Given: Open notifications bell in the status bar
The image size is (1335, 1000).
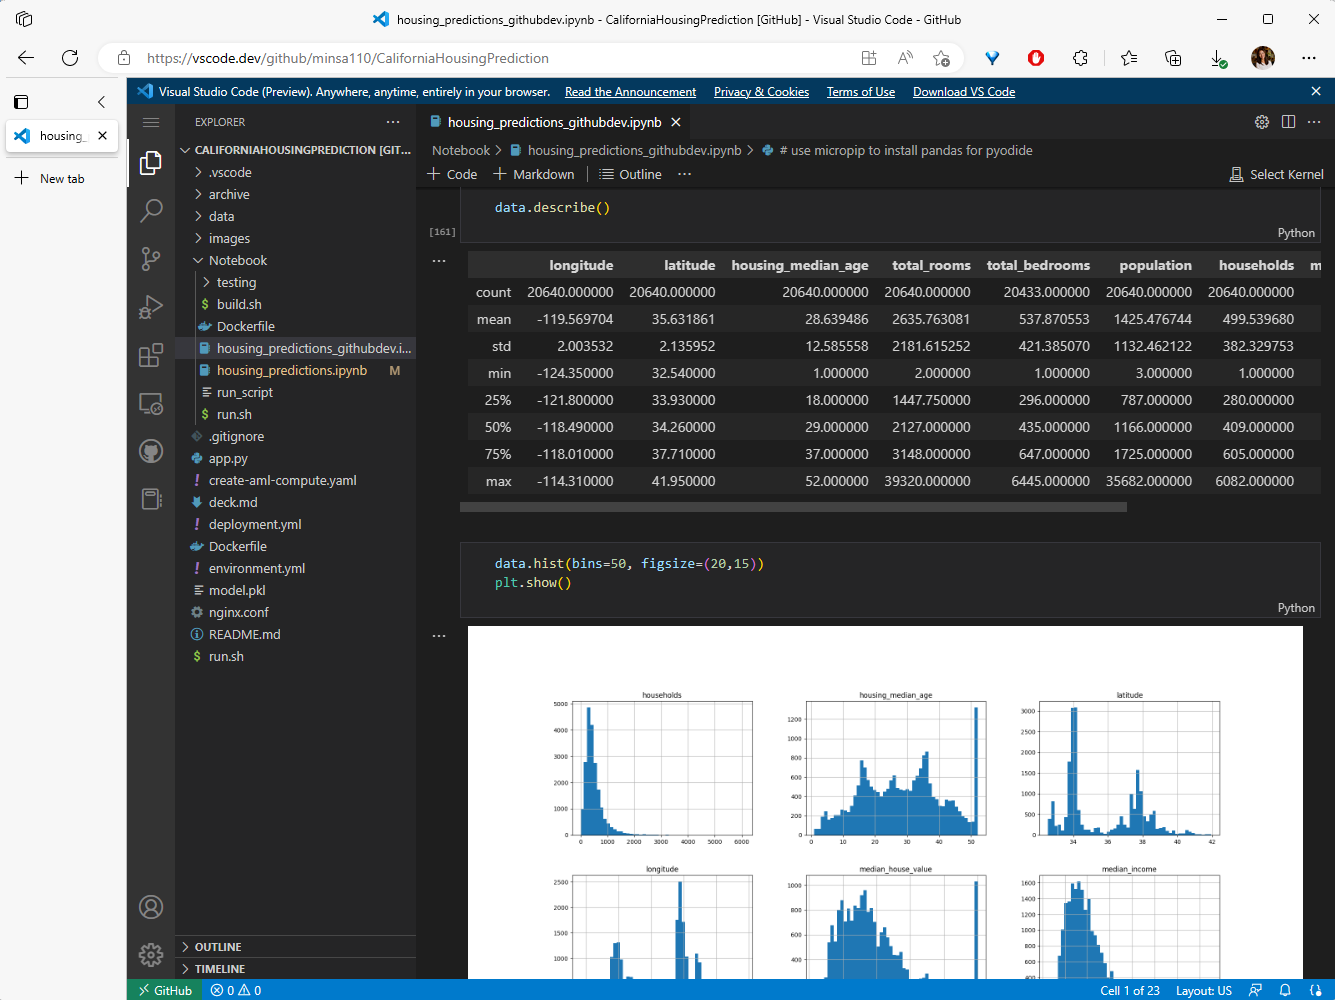Looking at the screenshot, I should pos(1286,990).
